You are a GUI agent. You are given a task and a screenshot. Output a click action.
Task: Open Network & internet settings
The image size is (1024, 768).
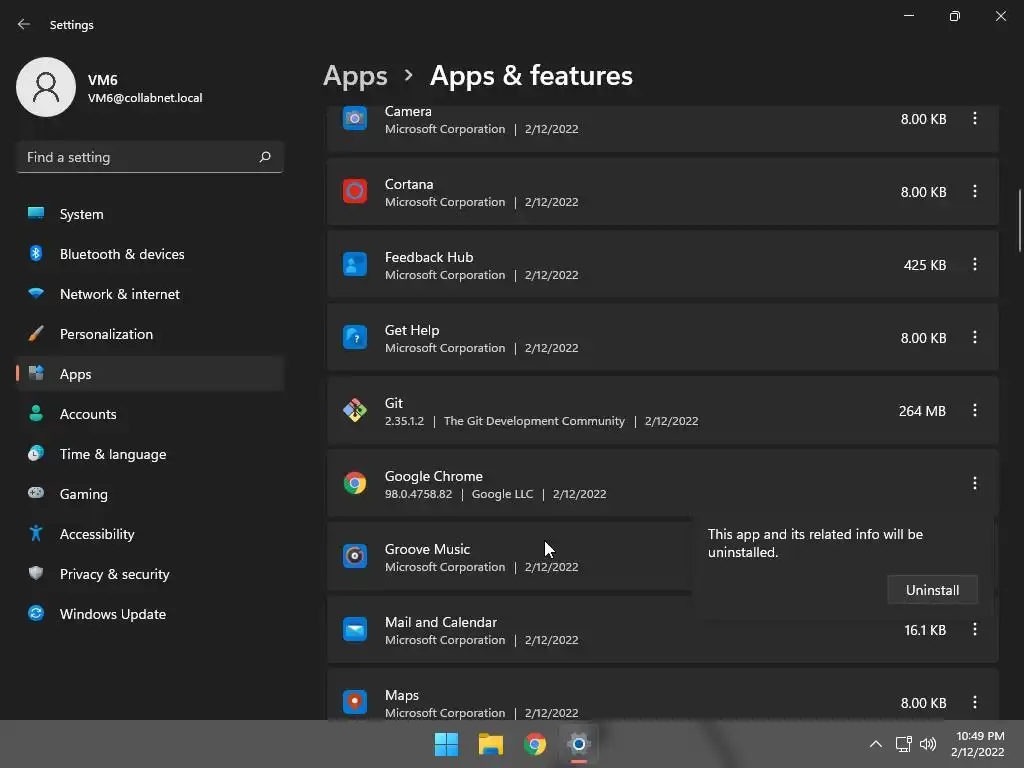pyautogui.click(x=150, y=294)
